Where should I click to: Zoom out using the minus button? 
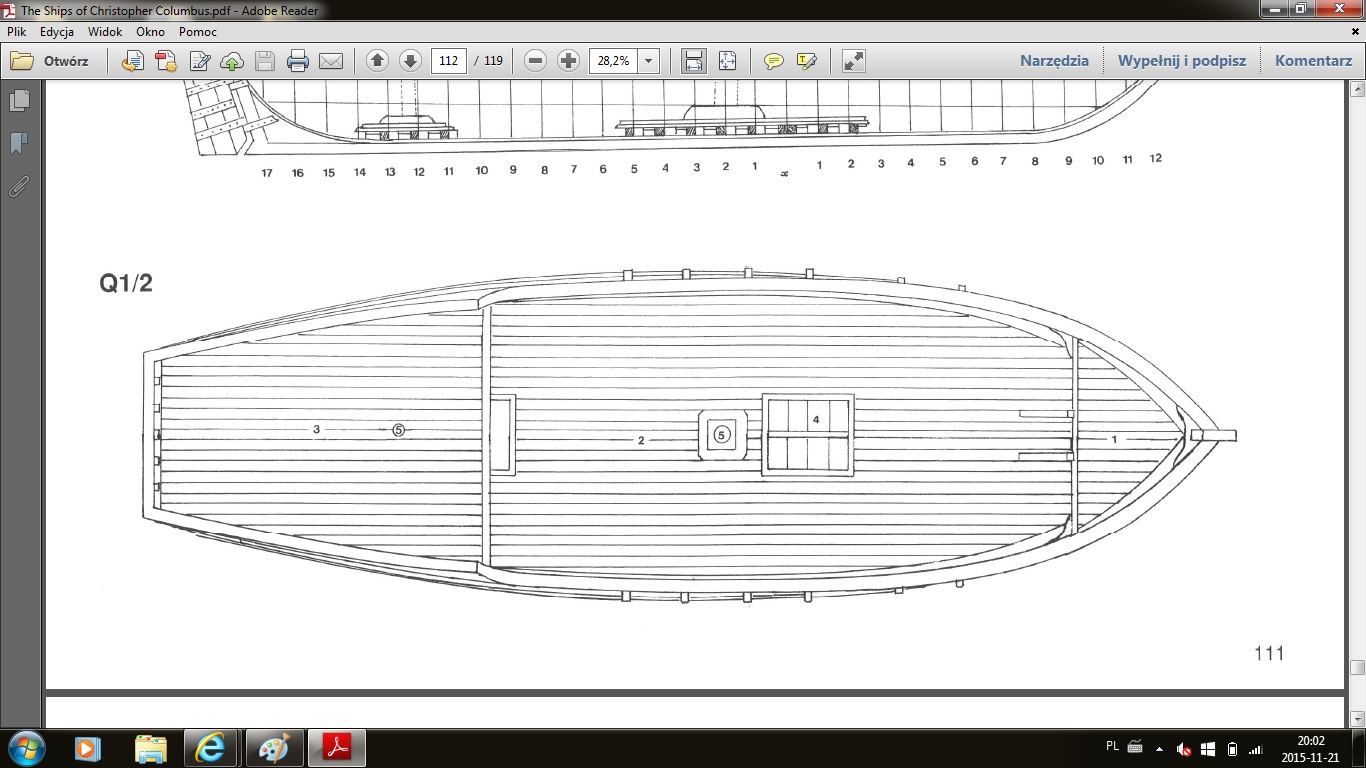tap(535, 61)
